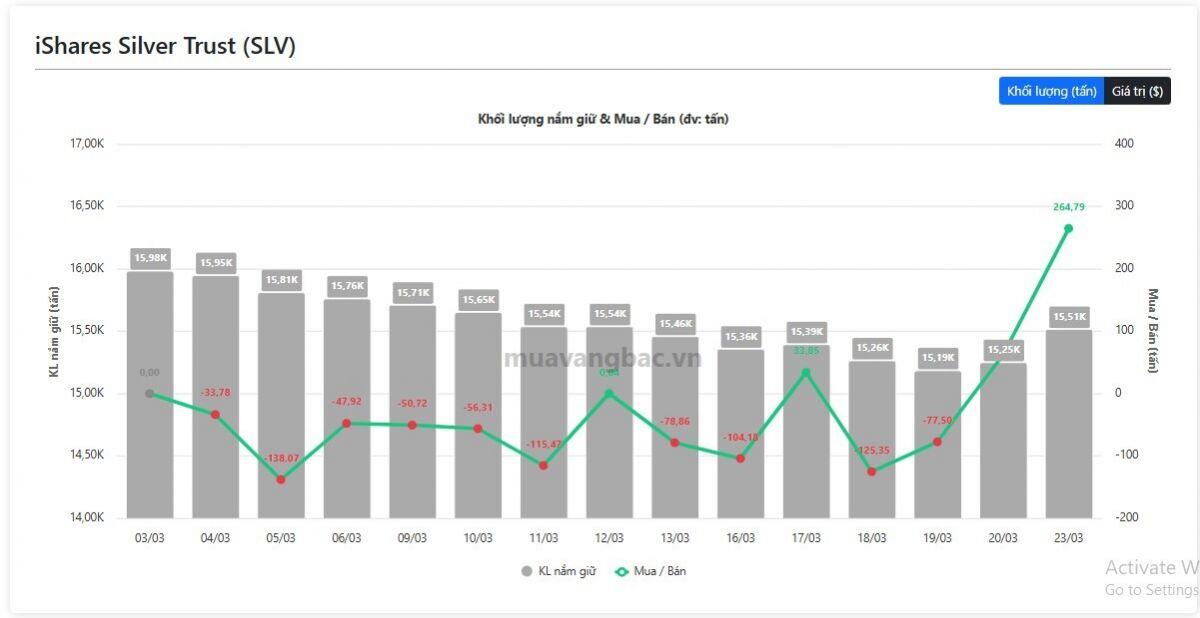Switch to Khối lượng (tấn) view
1200x618 pixels.
click(x=1051, y=91)
